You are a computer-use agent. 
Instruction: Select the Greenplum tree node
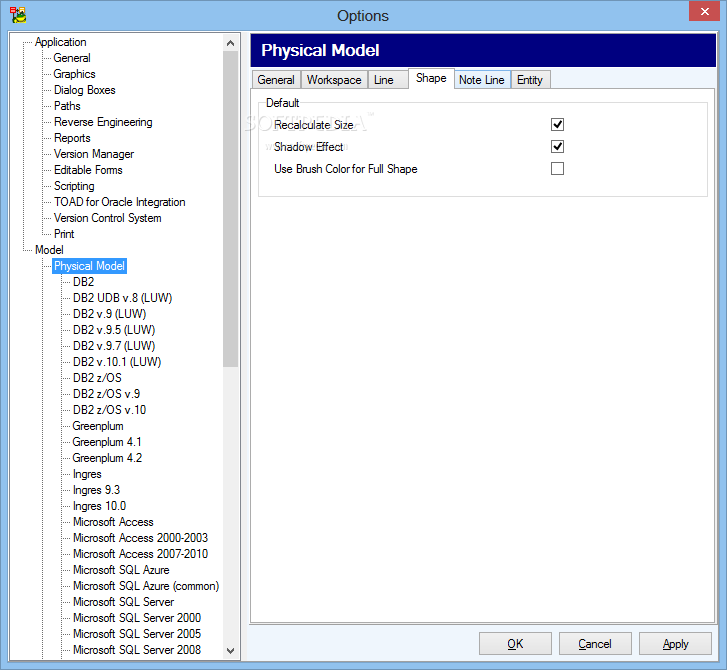[98, 426]
